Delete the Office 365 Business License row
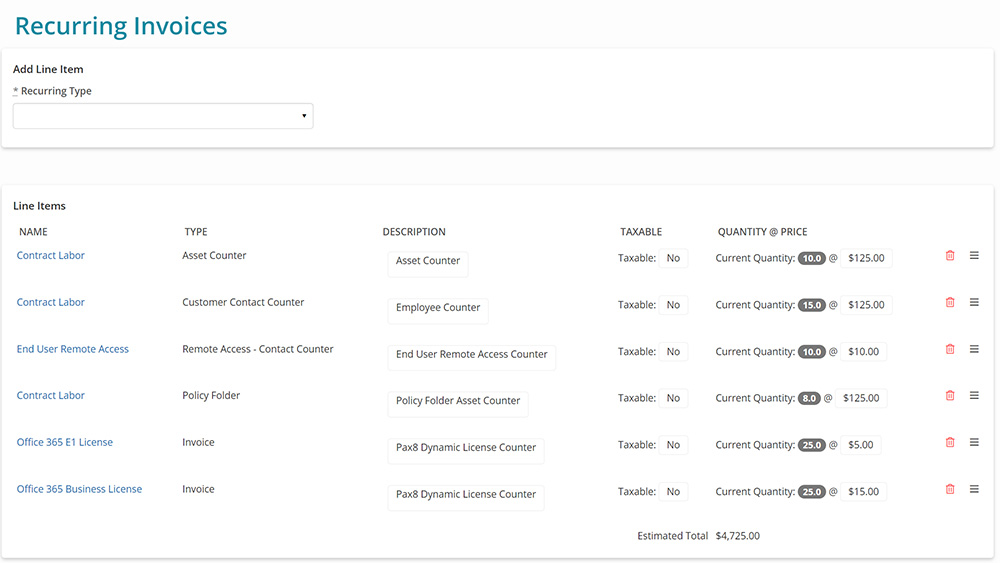This screenshot has width=1000, height=563. pyautogui.click(x=950, y=489)
